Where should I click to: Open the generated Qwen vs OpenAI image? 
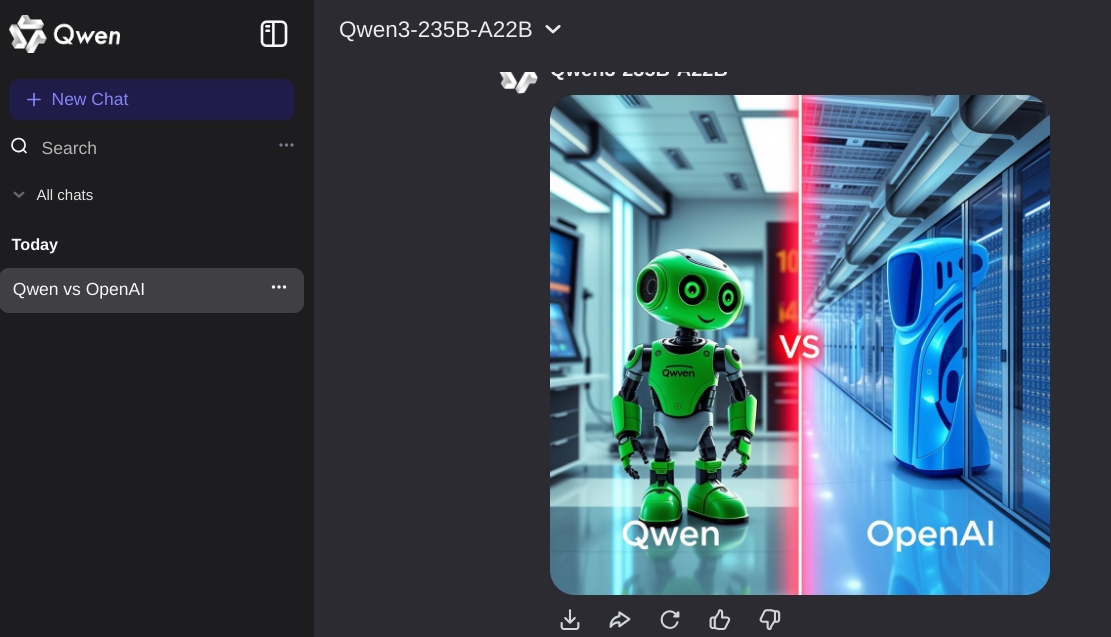pyautogui.click(x=800, y=345)
